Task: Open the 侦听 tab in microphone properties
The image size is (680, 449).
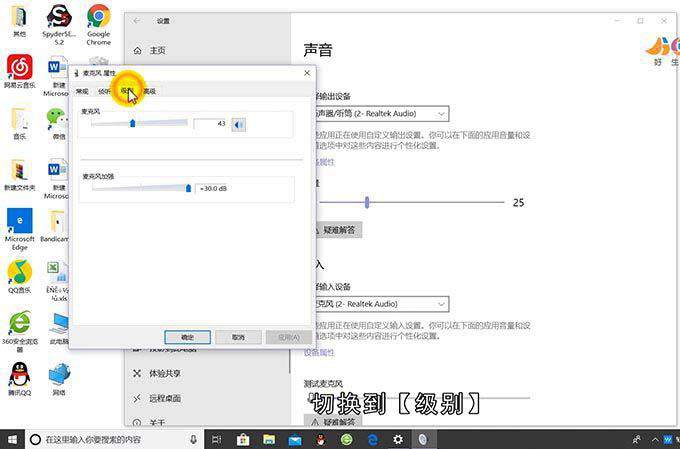Action: pyautogui.click(x=104, y=91)
